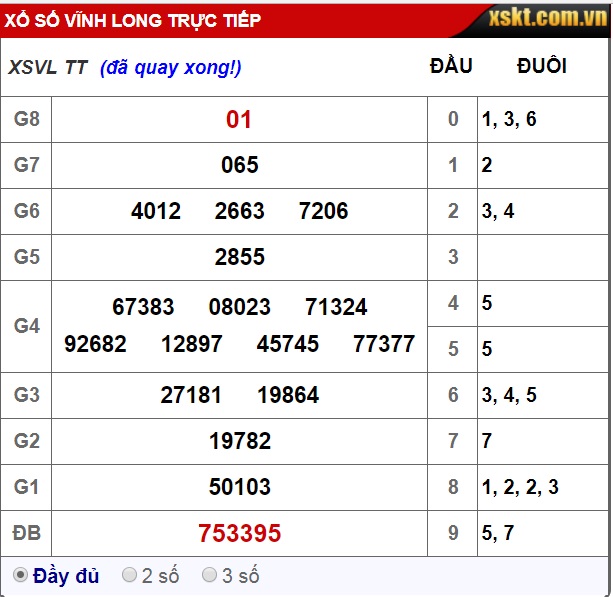The image size is (613, 597).
Task: Click the G1 prize number 50103
Action: (239, 487)
